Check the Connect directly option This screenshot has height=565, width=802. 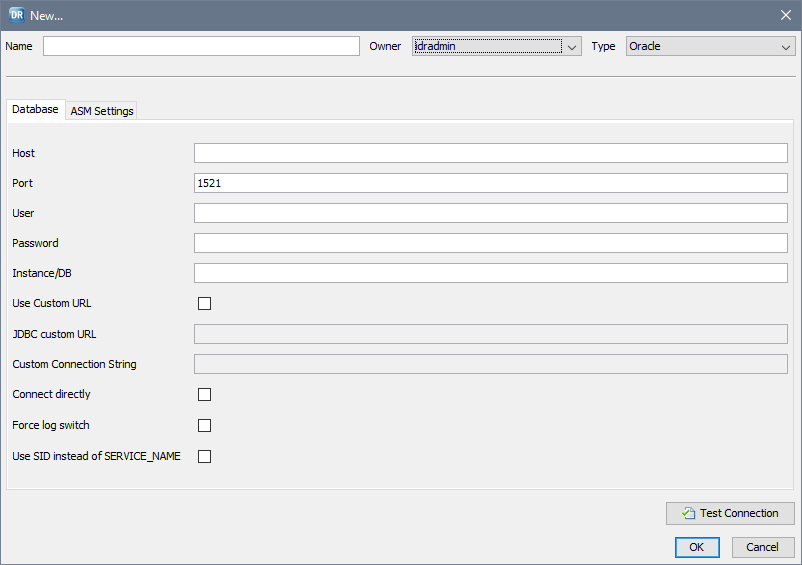205,395
